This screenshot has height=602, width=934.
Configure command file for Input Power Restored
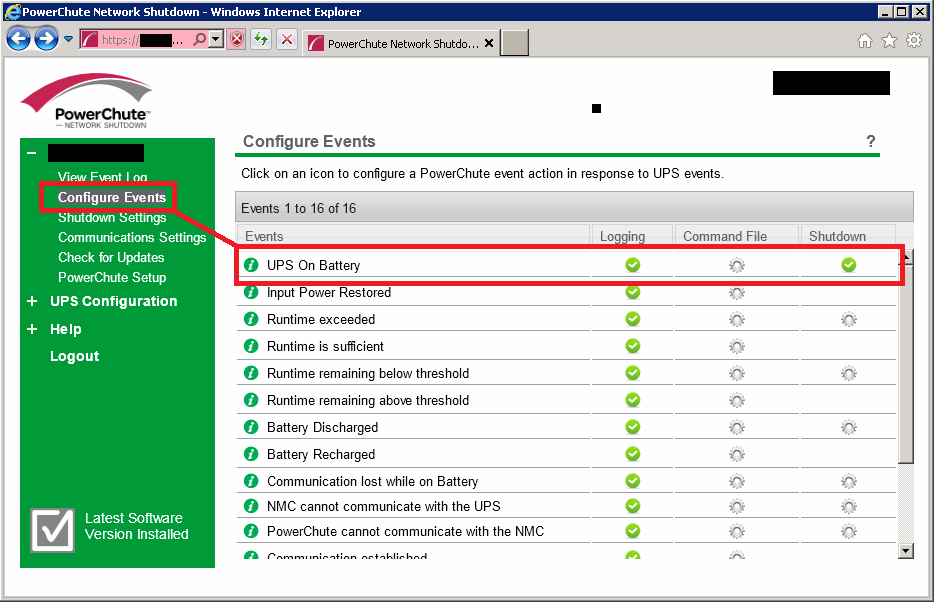point(737,293)
